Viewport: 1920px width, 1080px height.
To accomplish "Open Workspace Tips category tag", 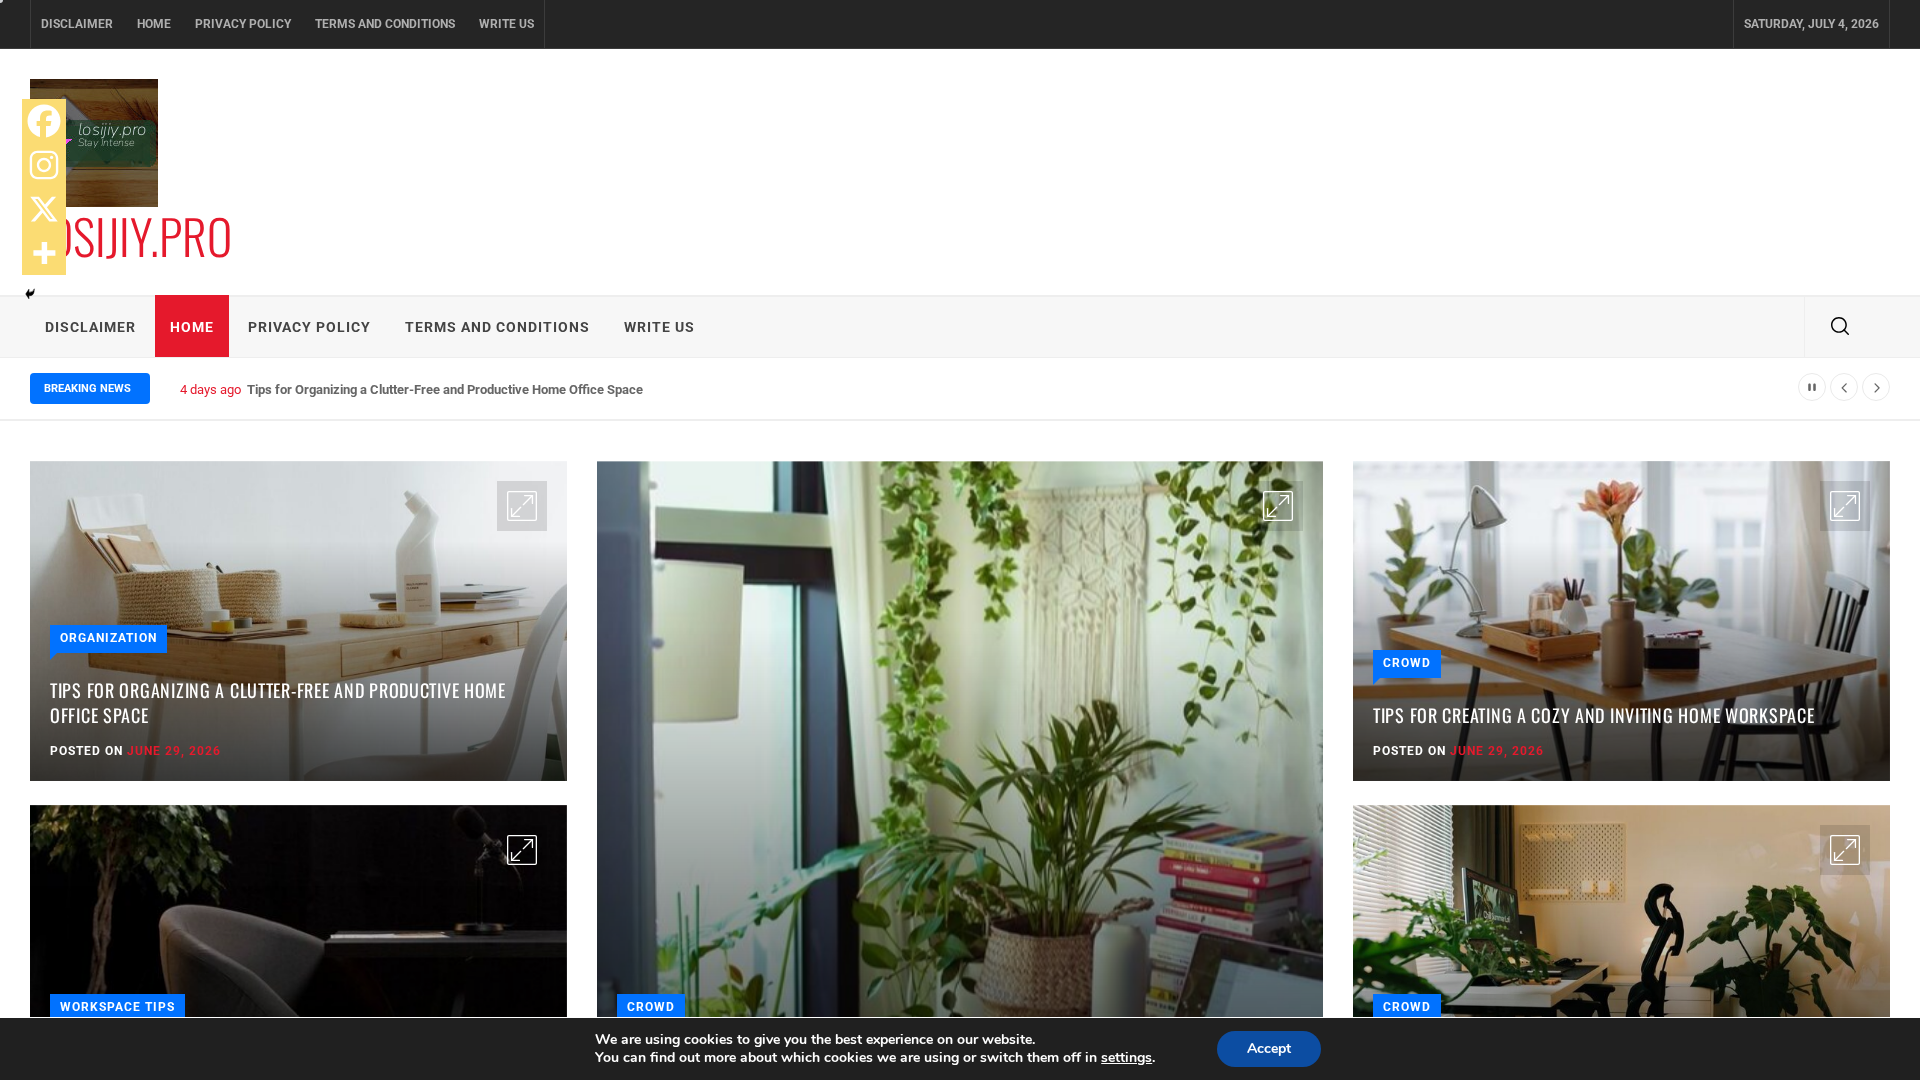I will click(x=117, y=1006).
